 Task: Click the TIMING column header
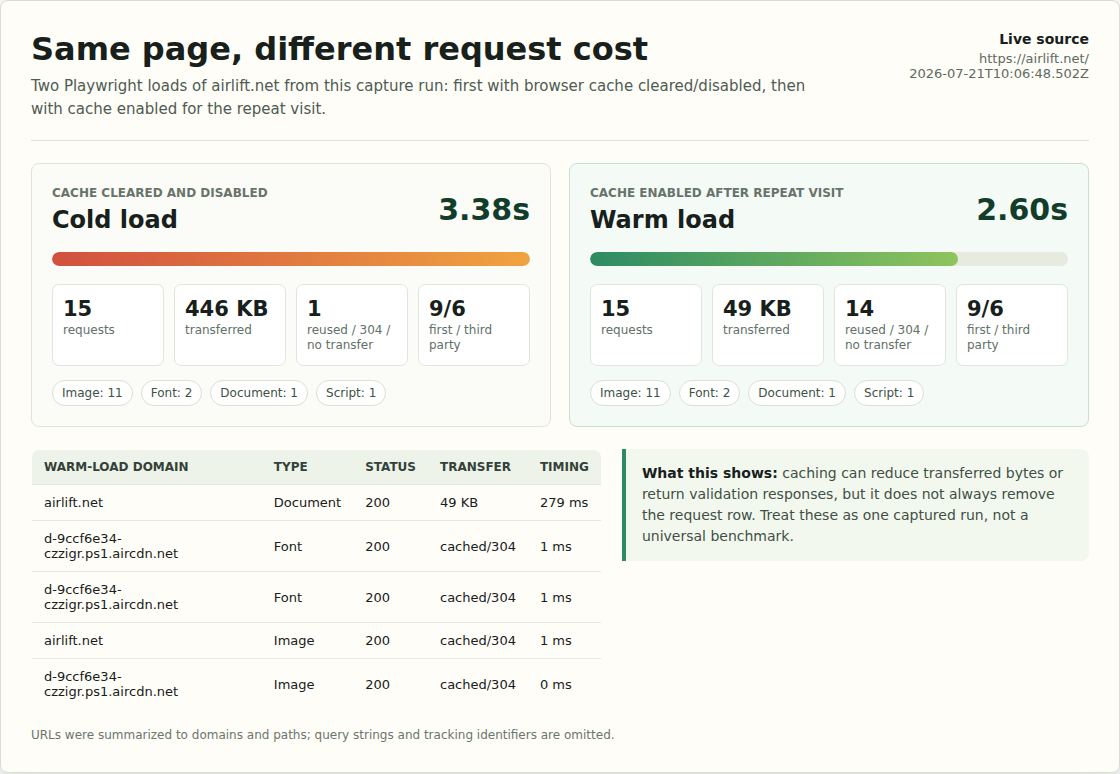[564, 466]
